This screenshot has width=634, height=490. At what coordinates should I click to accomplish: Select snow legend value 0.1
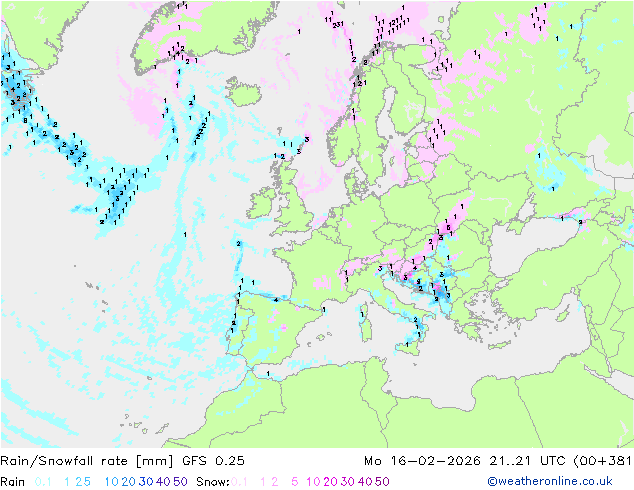[x=239, y=482]
